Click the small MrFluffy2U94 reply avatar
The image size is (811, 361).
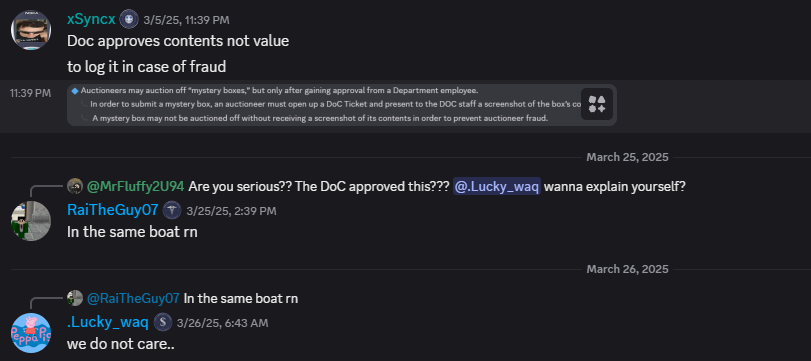point(75,186)
